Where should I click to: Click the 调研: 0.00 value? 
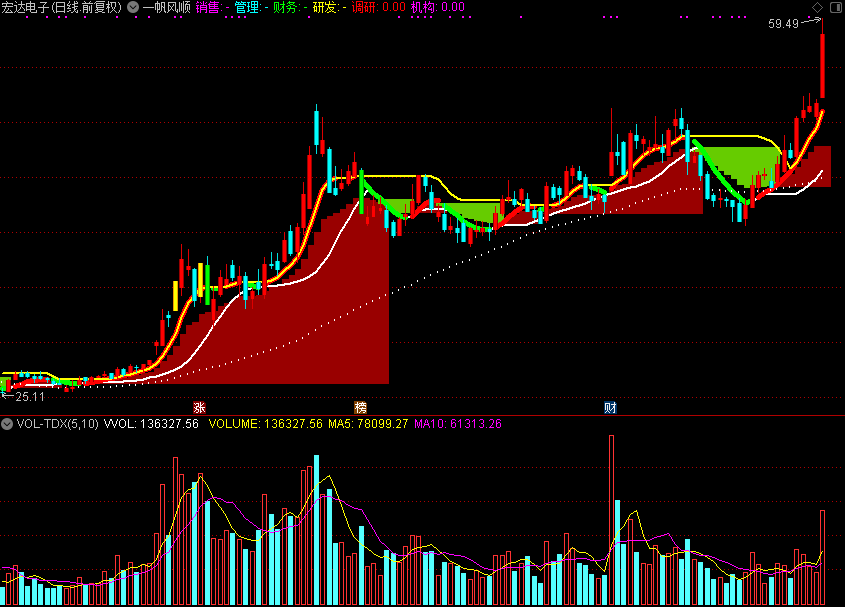click(378, 8)
